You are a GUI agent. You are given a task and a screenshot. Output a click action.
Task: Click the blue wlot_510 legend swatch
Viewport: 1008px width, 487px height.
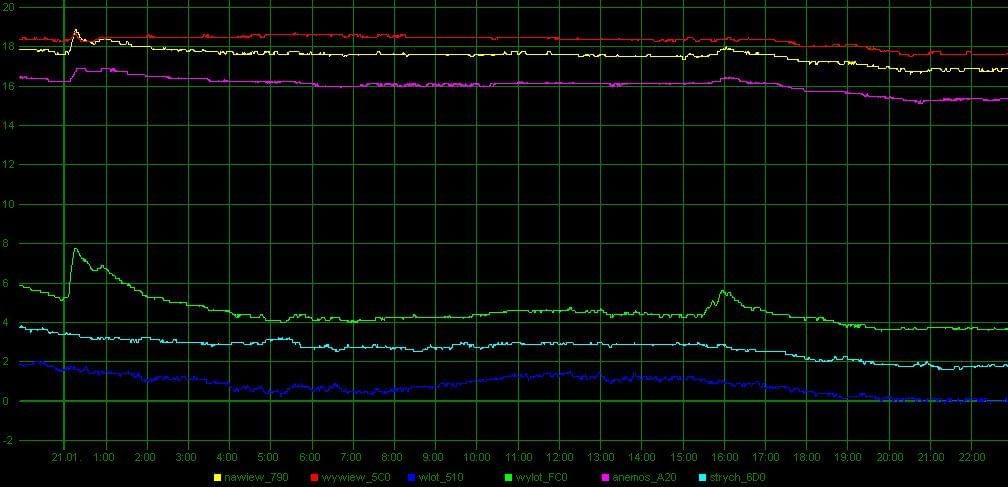412,478
